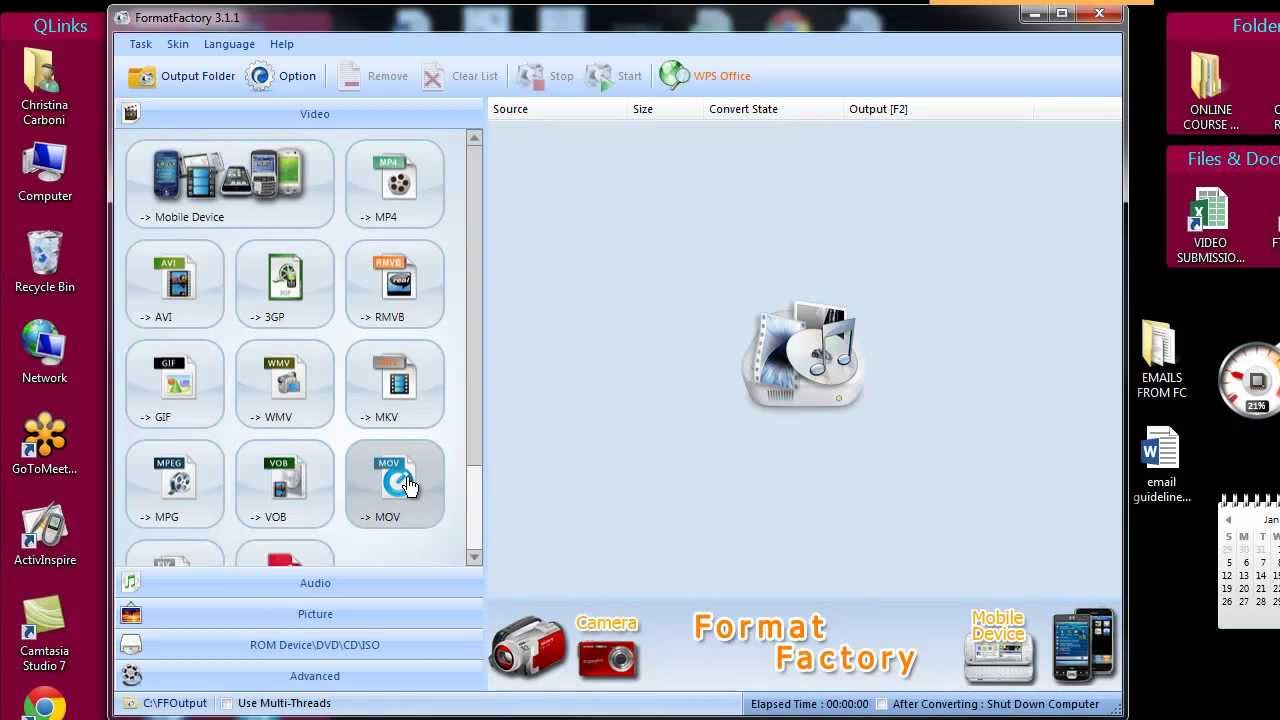Open the VIDEO SUBMISSIO... Excel file
Screen dimensions: 1280x720
(x=1210, y=226)
